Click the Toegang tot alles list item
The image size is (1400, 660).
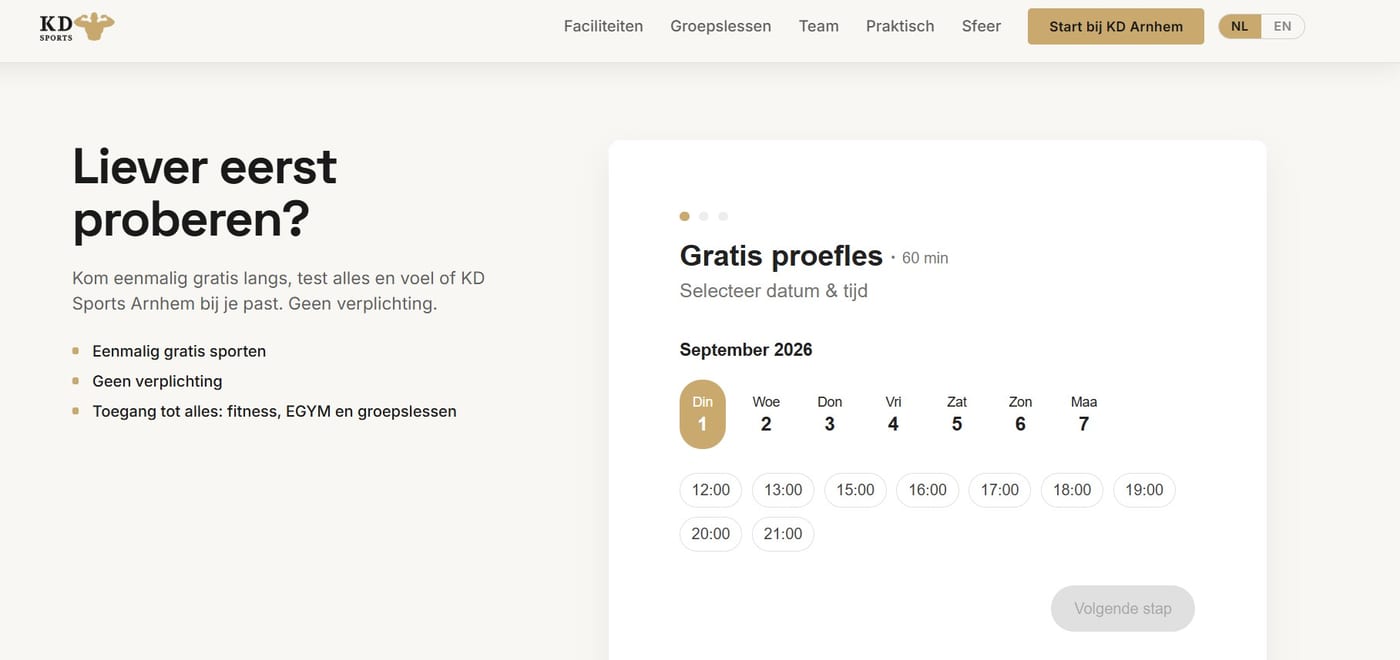tap(274, 411)
